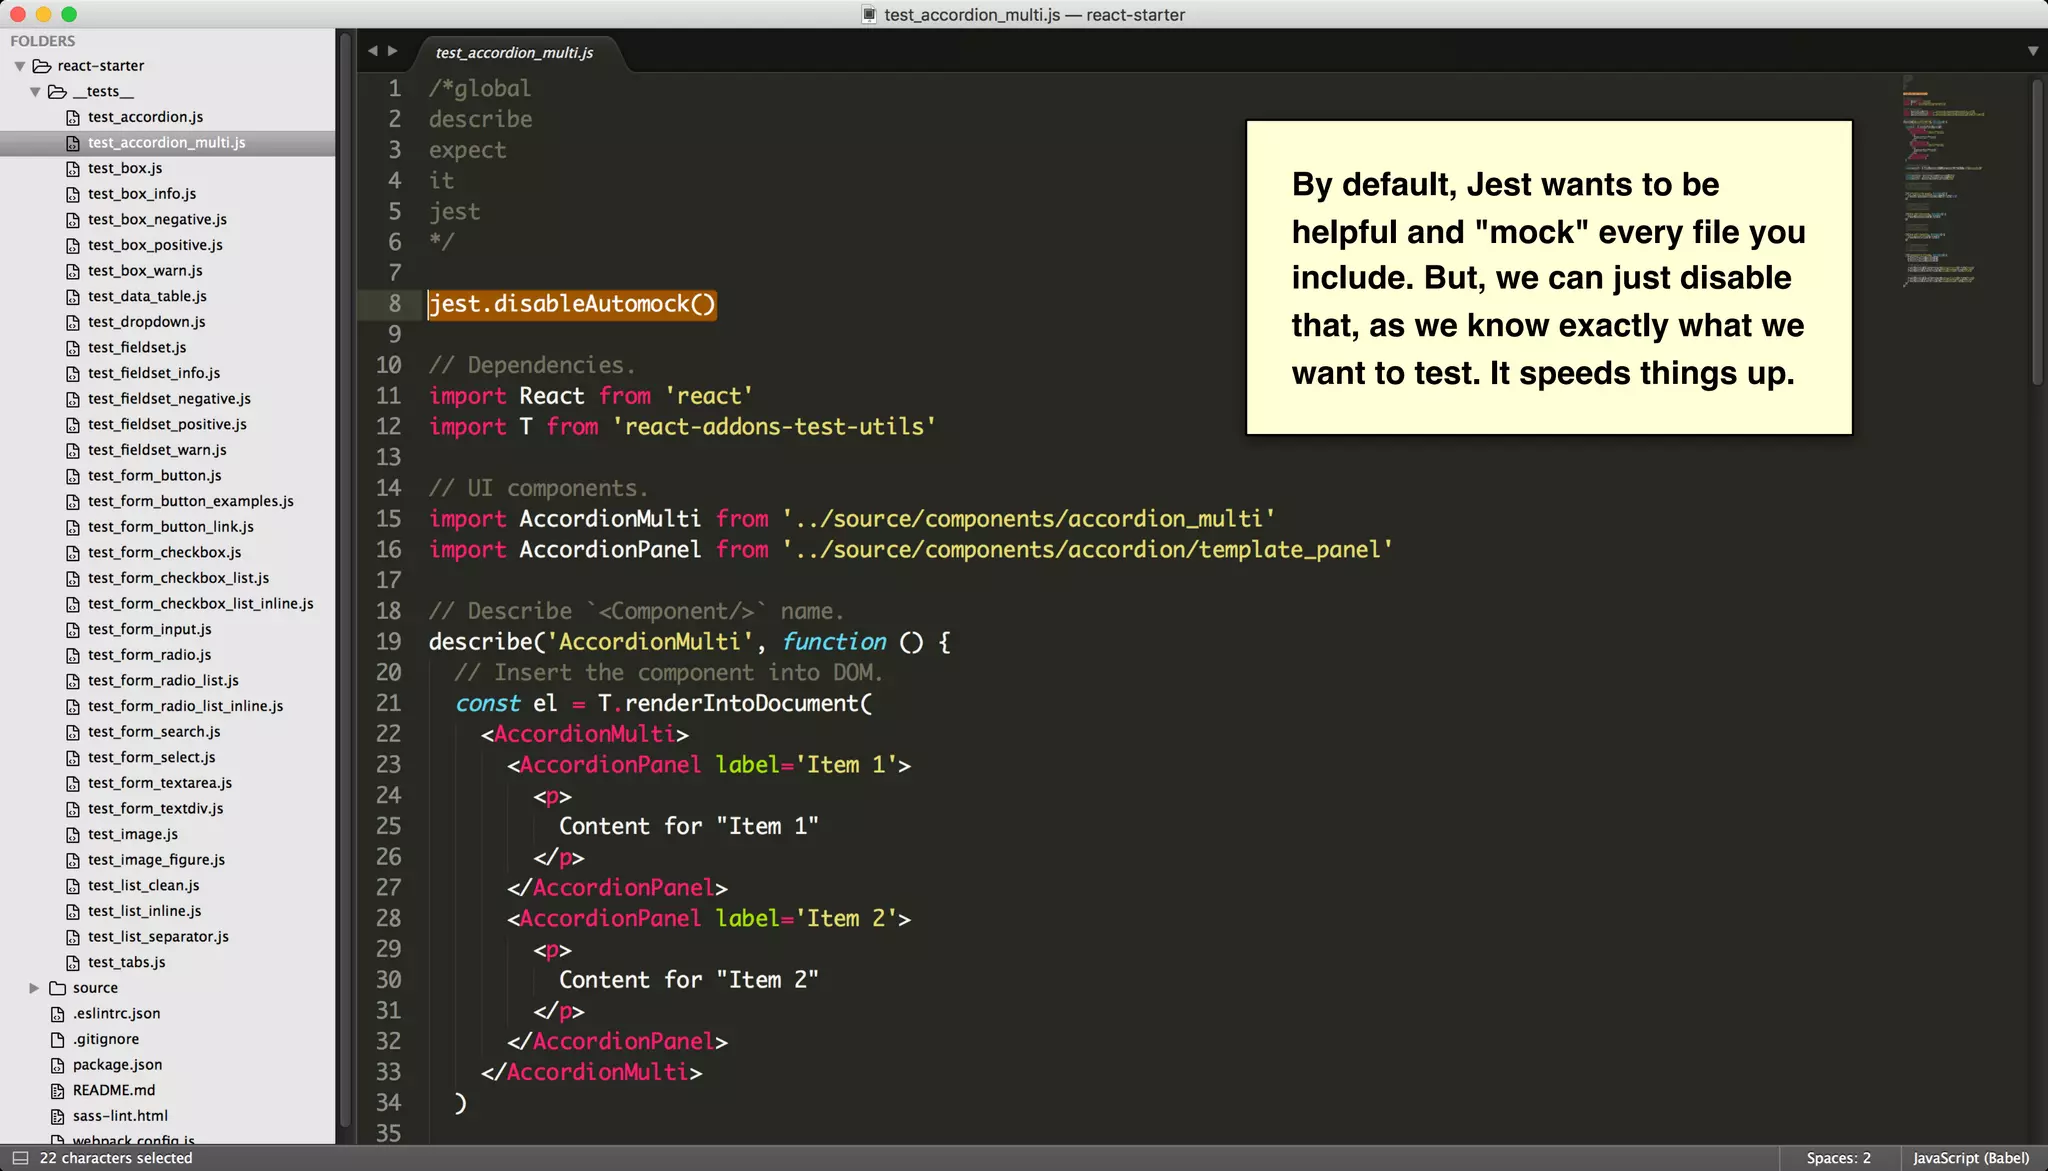Open test_fieldset.js file
Image resolution: width=2048 pixels, height=1171 pixels.
click(x=137, y=348)
